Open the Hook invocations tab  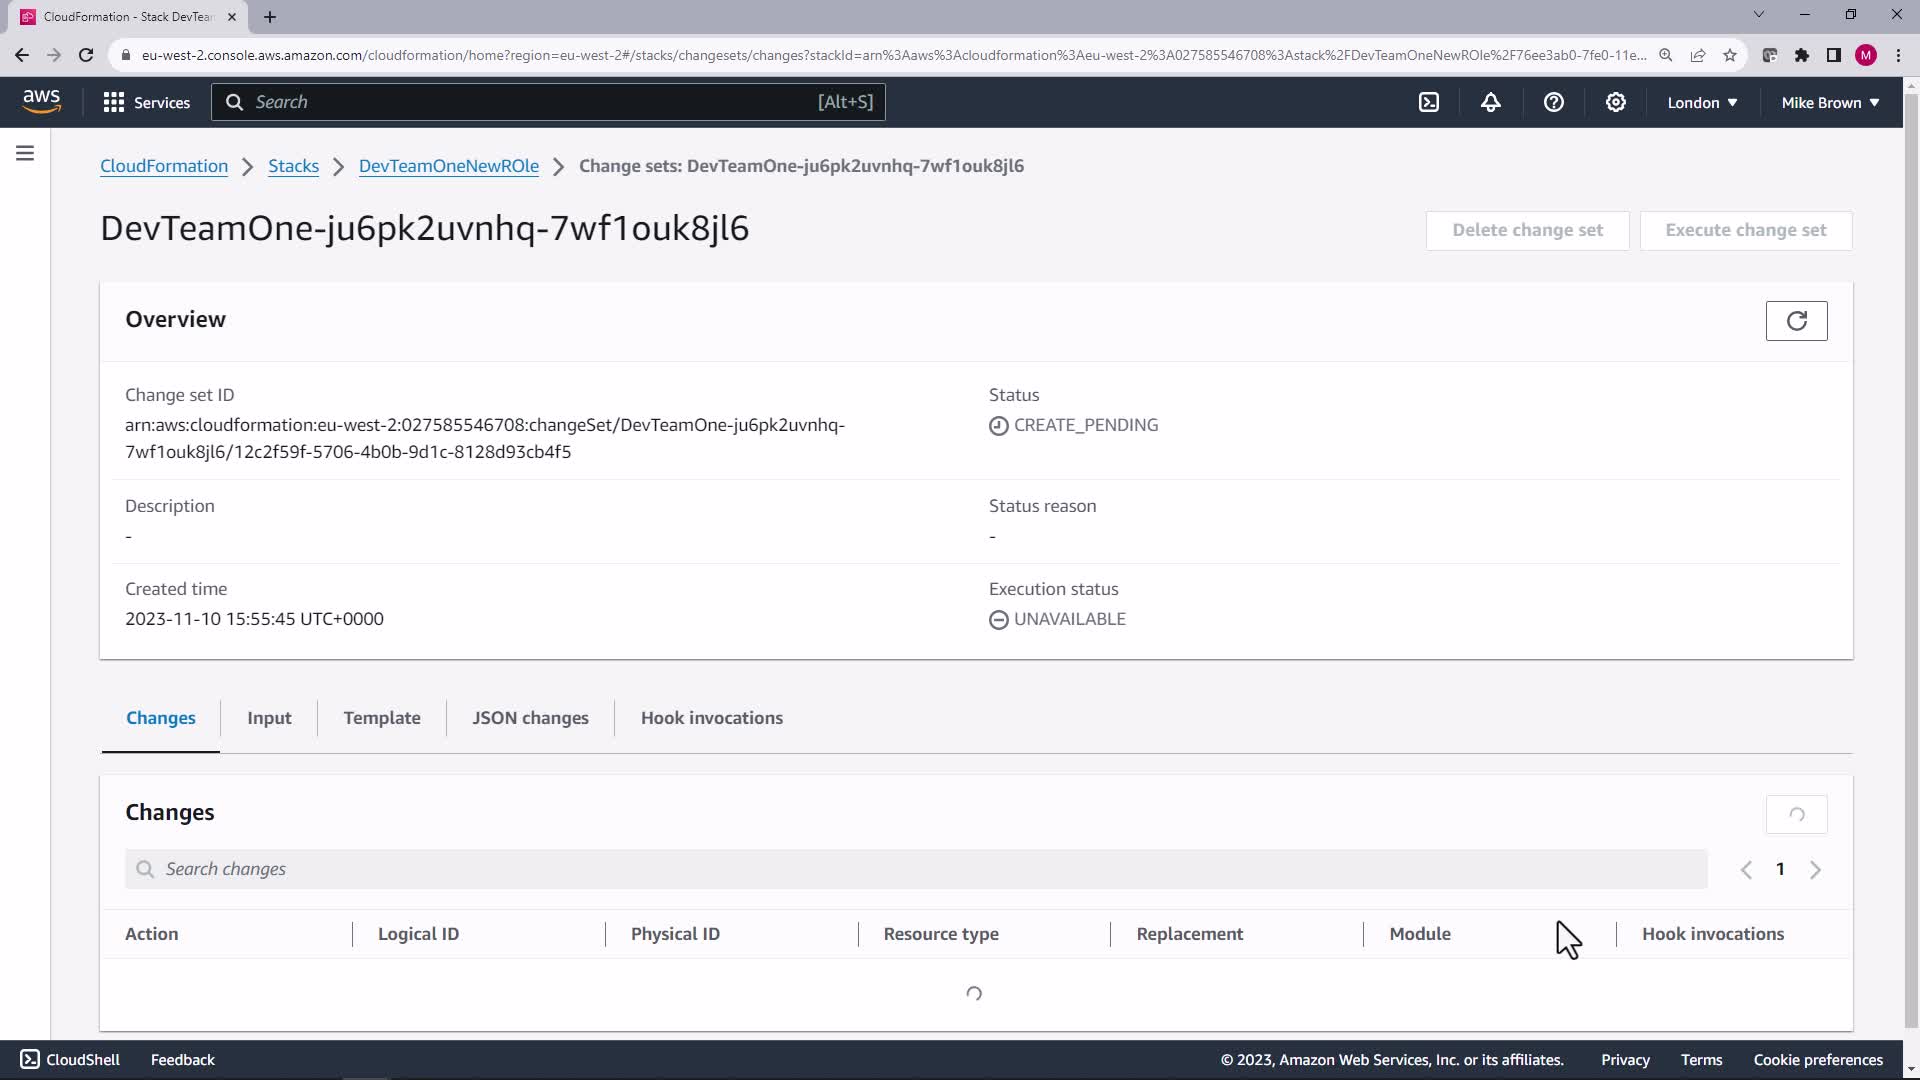[711, 718]
